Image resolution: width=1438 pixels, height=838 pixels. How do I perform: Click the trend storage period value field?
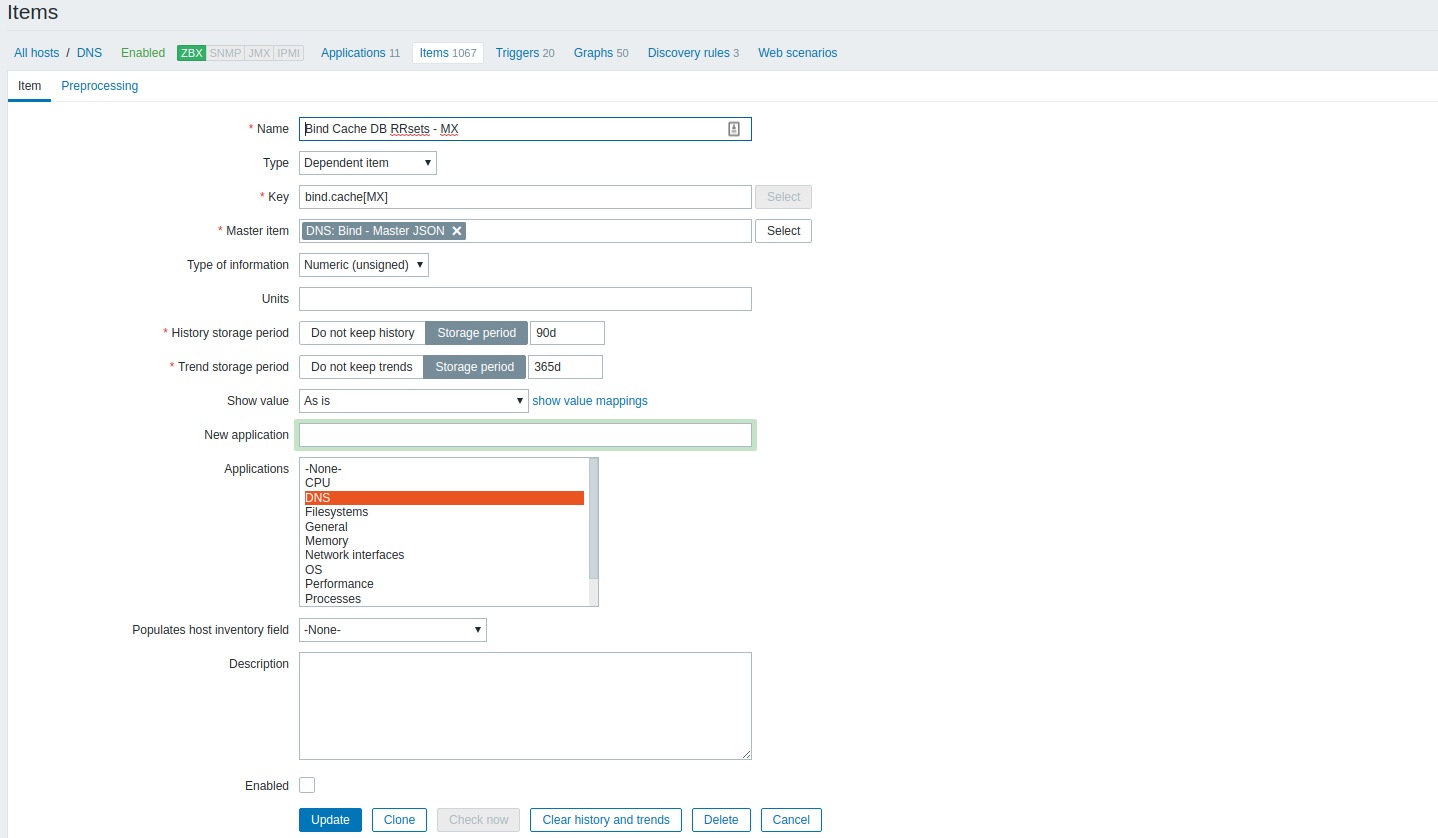[565, 367]
